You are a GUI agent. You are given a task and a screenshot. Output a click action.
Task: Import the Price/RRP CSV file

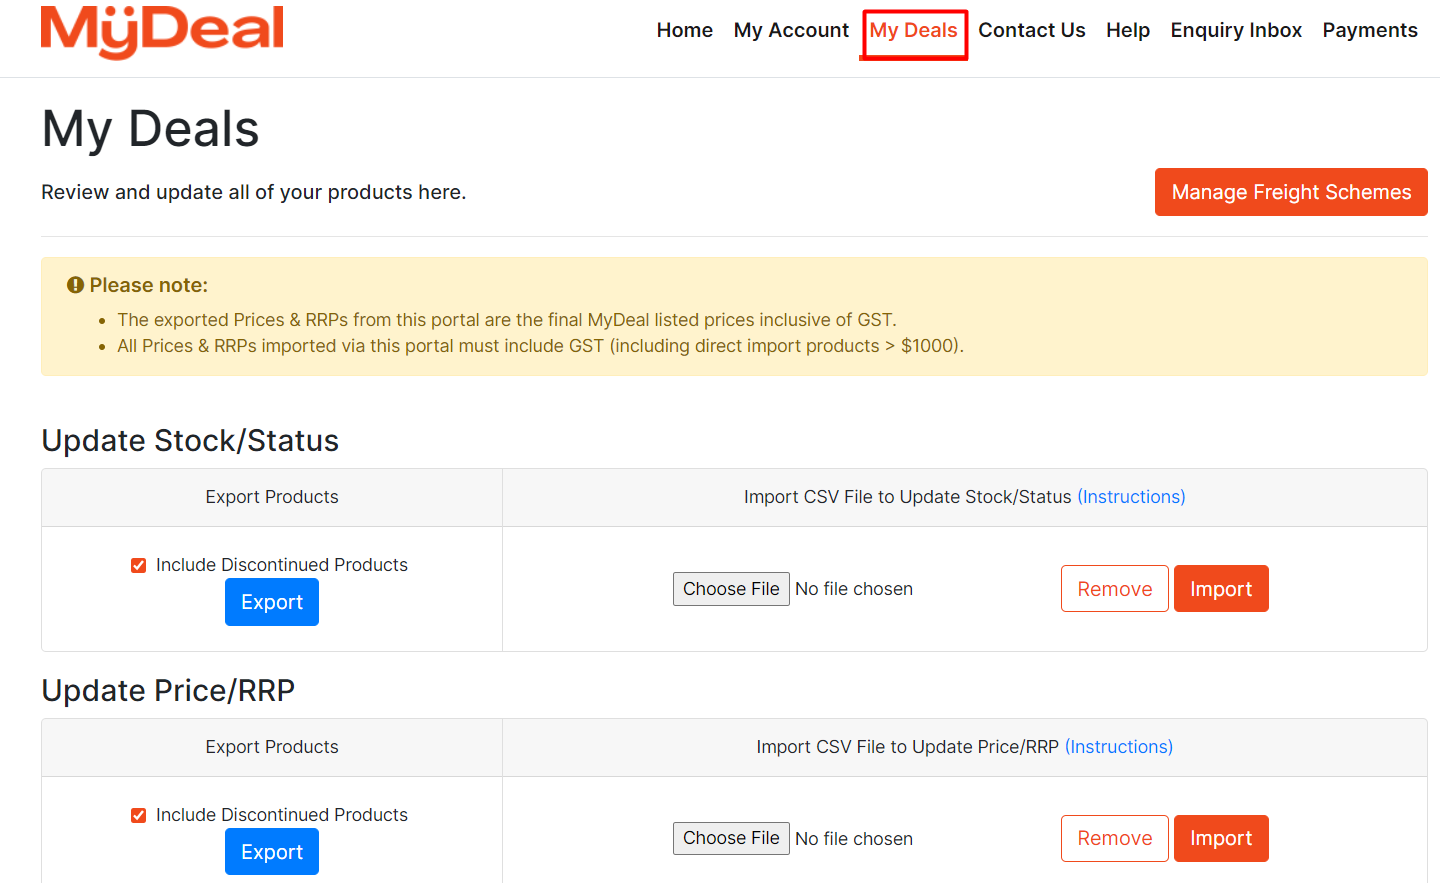click(1221, 838)
